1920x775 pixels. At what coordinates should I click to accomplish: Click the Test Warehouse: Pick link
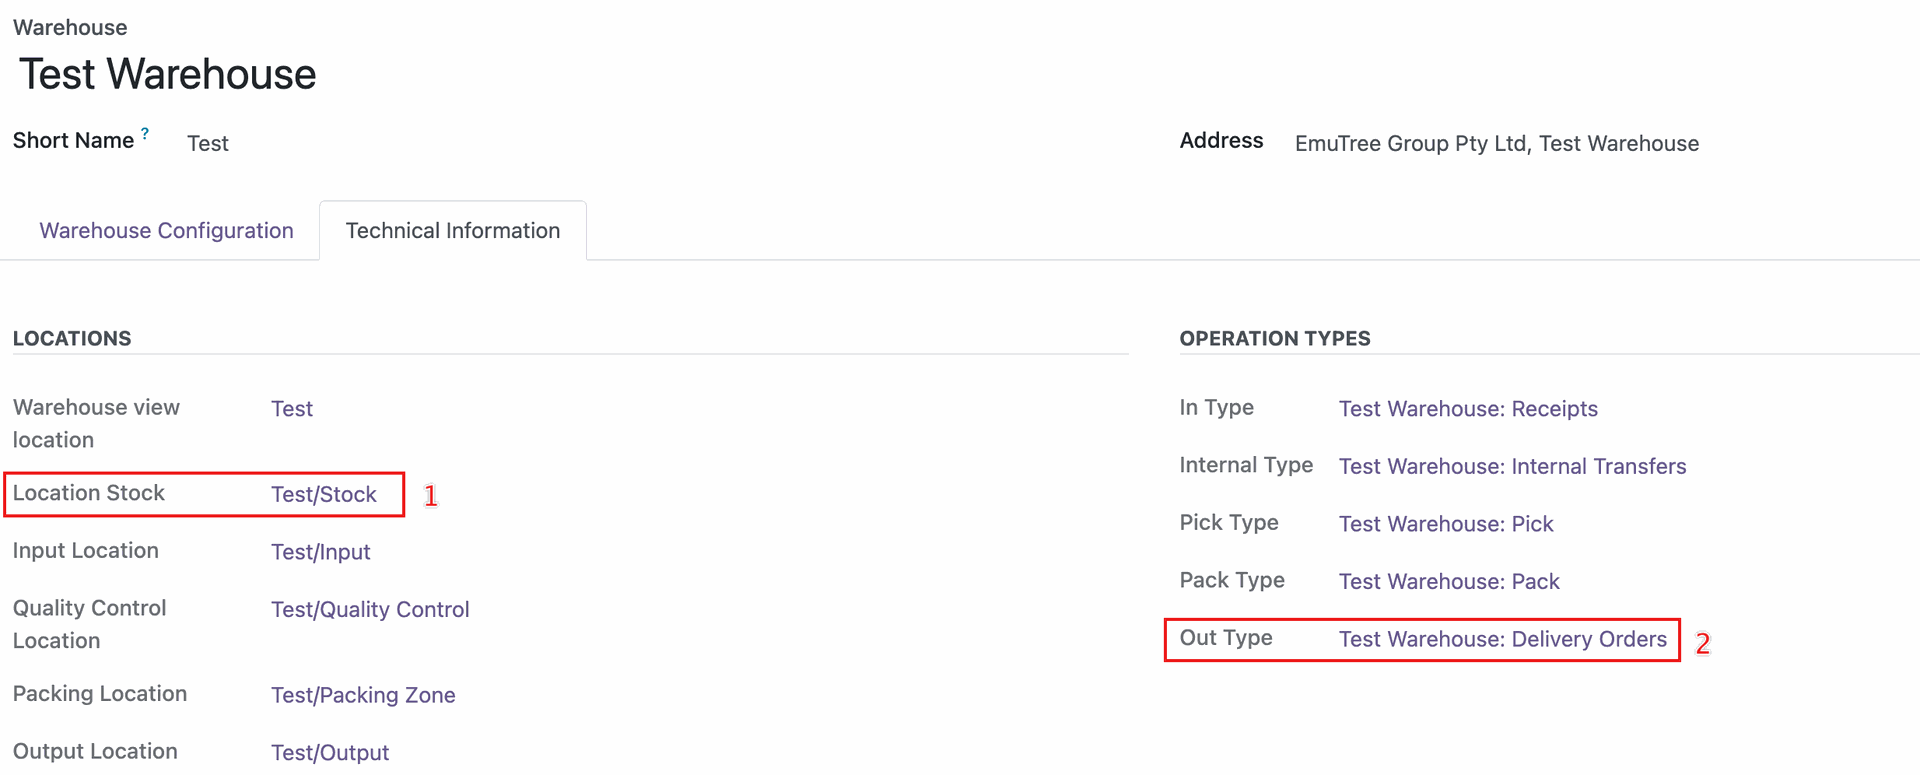(x=1446, y=524)
